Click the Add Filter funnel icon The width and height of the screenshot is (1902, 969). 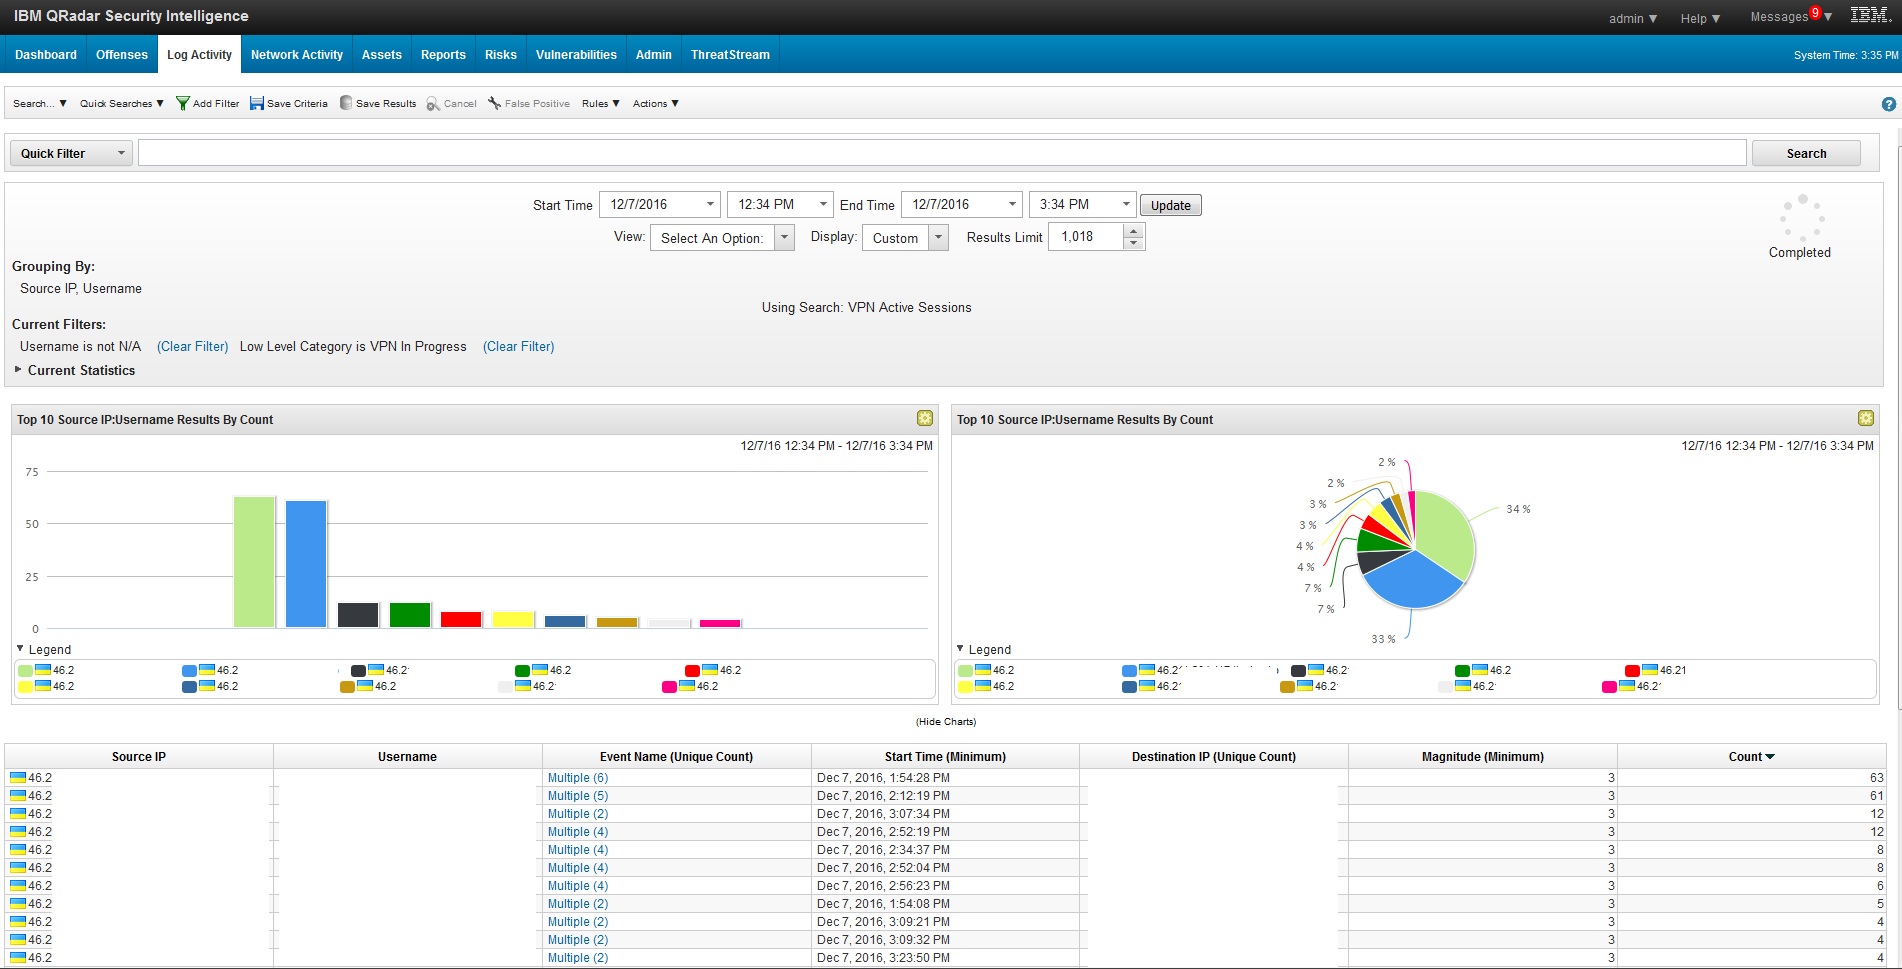[183, 103]
